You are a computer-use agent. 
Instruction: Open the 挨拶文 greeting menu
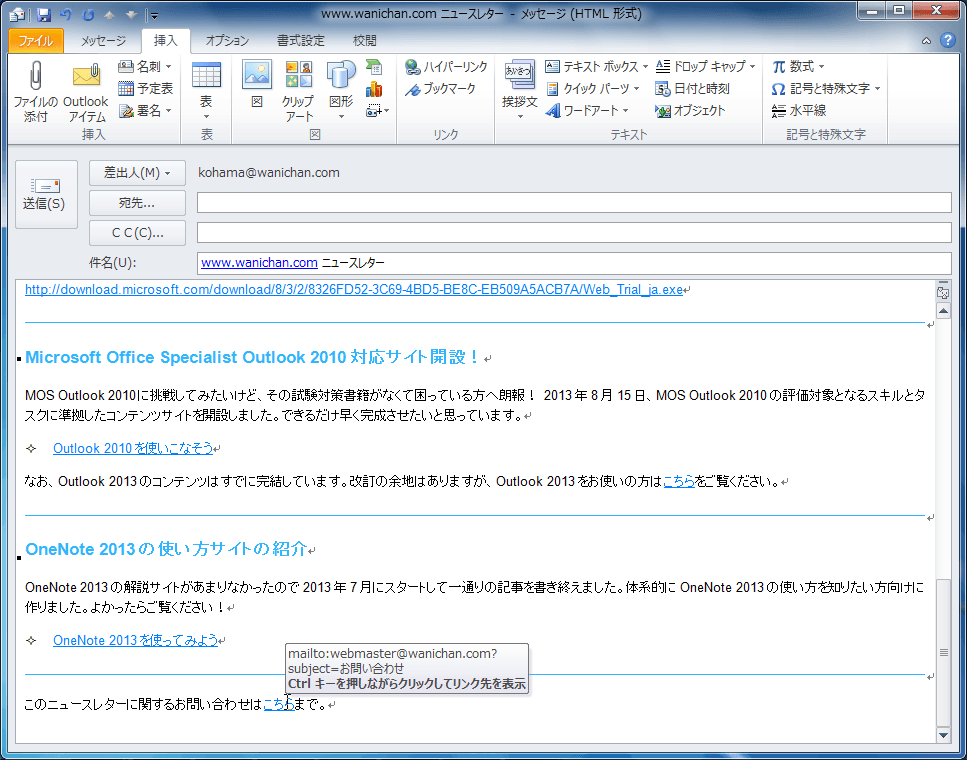pyautogui.click(x=520, y=91)
